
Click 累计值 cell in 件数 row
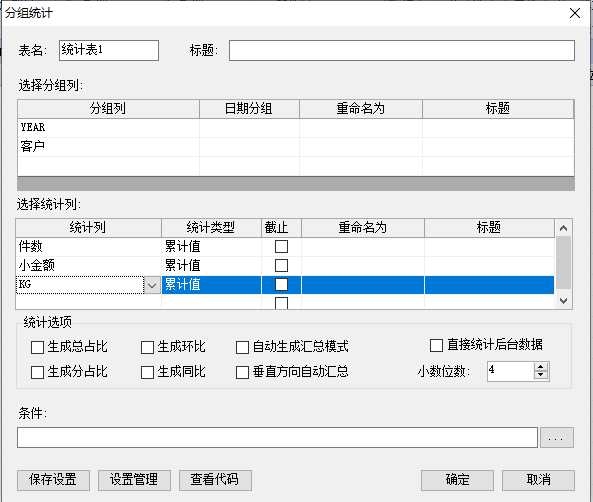click(211, 247)
